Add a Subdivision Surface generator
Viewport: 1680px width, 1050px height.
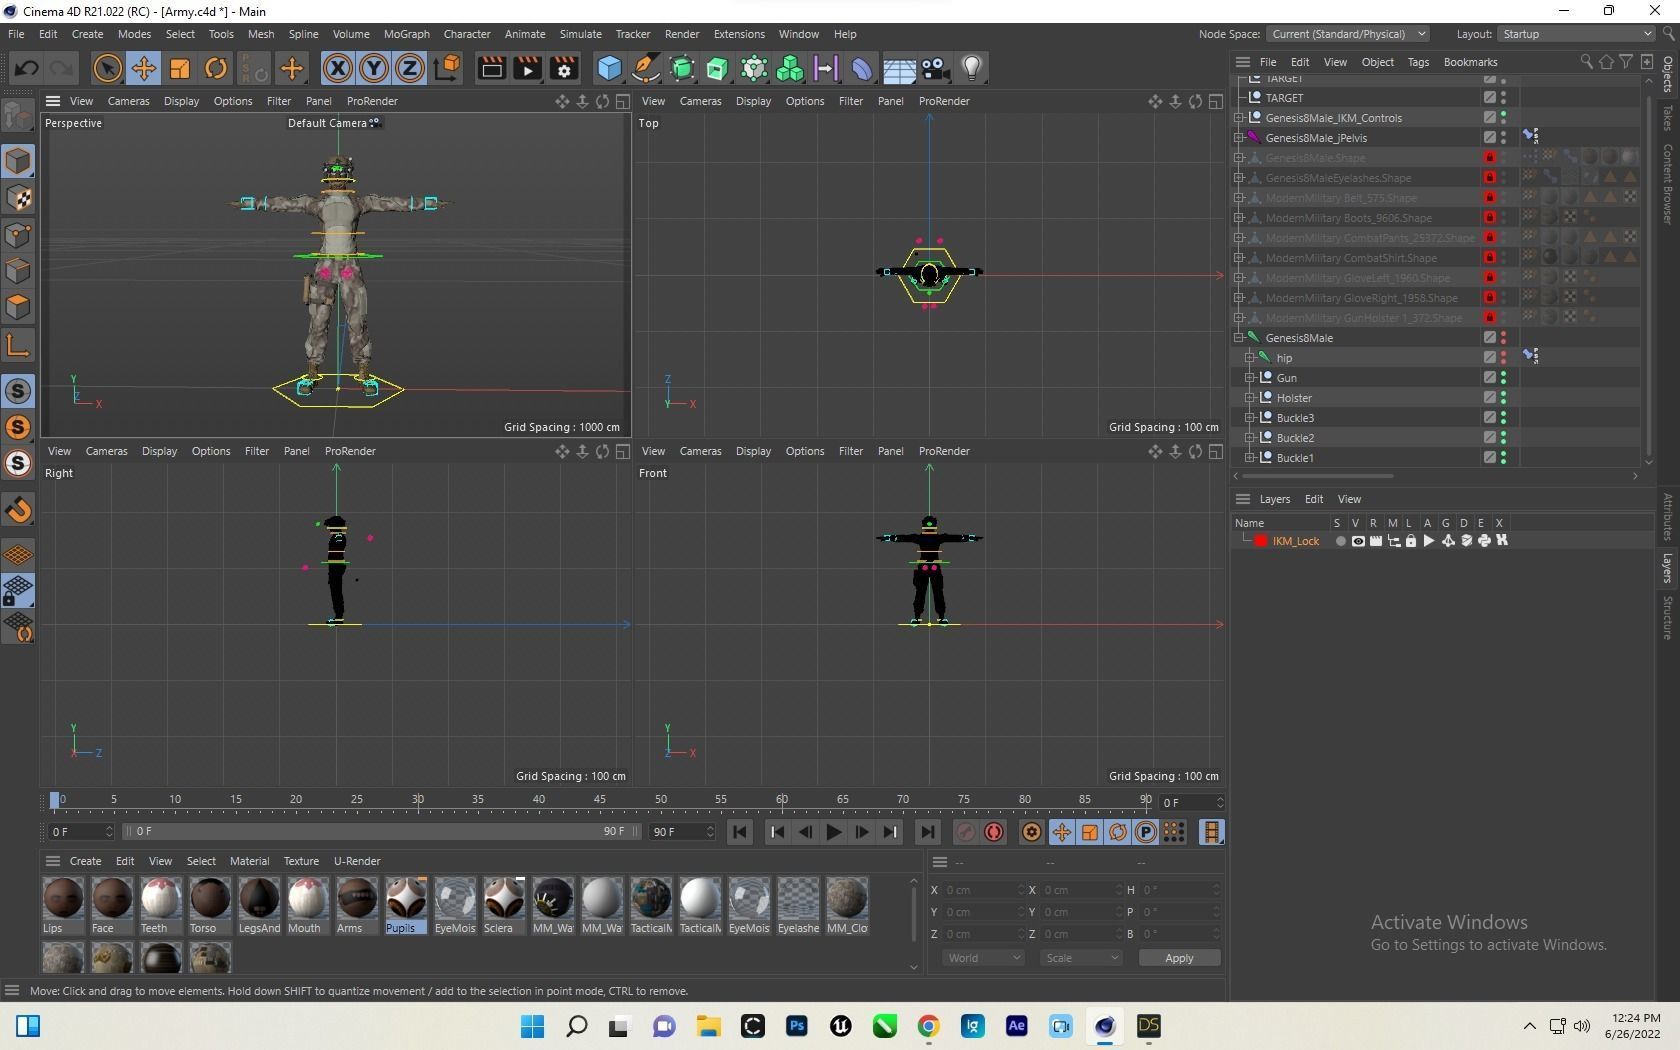click(682, 68)
